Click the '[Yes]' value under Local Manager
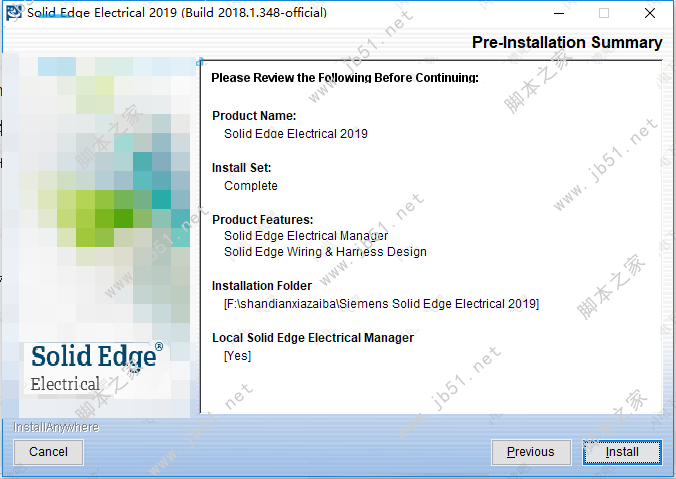676x479 pixels. click(x=237, y=356)
